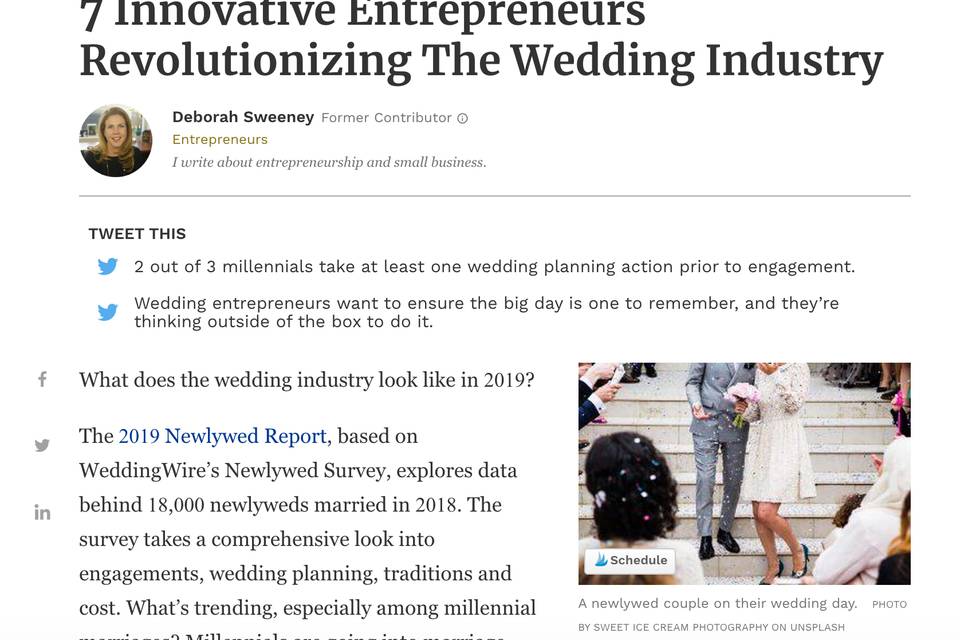Click the Schedule button on the photo
The image size is (960, 640).
tap(630, 560)
